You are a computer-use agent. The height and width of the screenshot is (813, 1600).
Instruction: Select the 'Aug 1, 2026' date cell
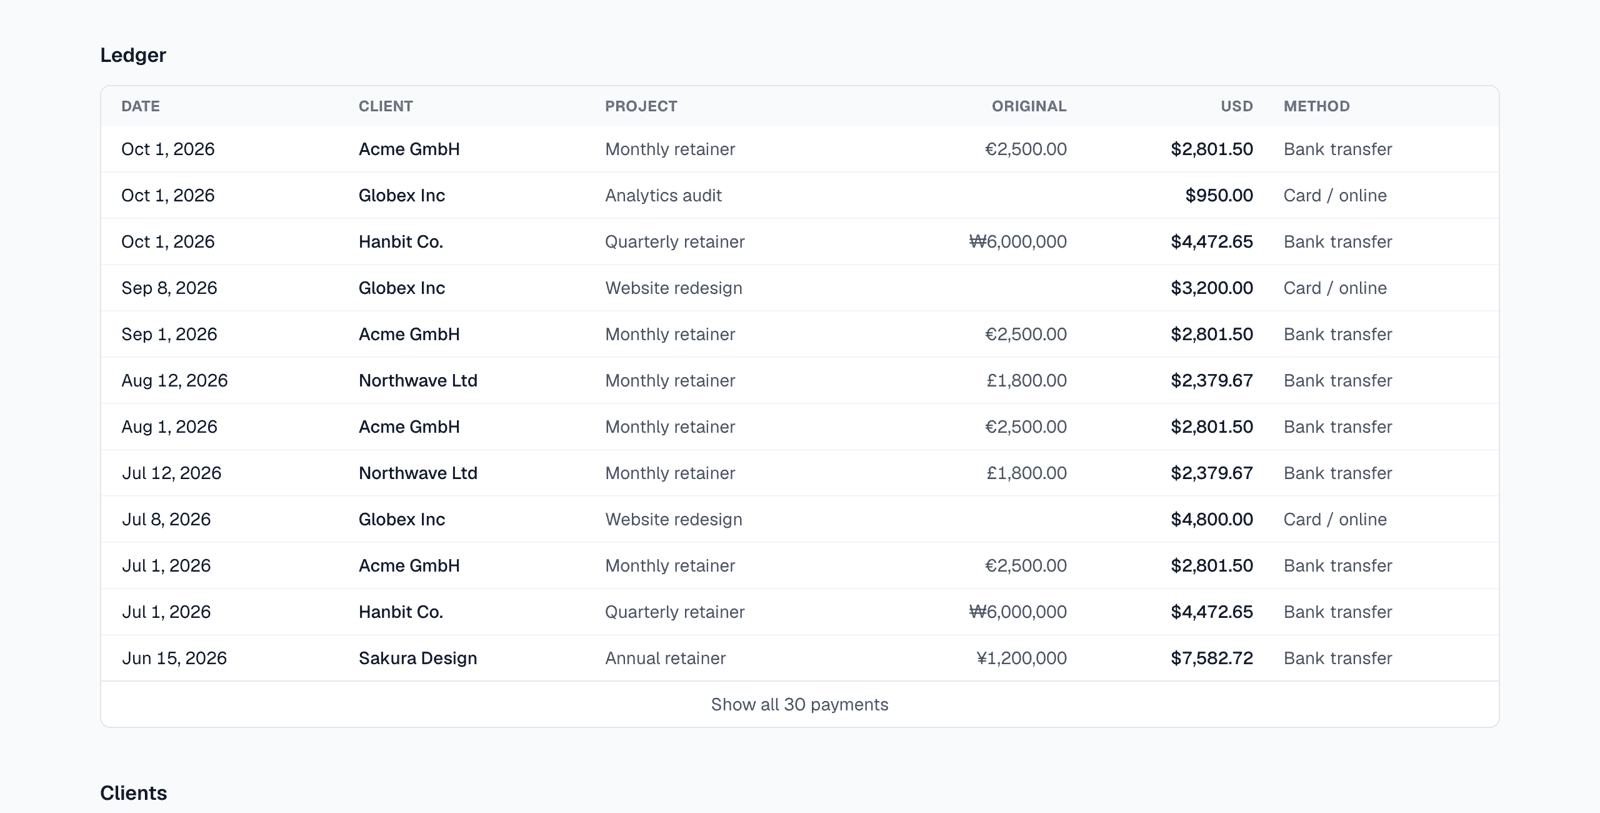pyautogui.click(x=169, y=426)
